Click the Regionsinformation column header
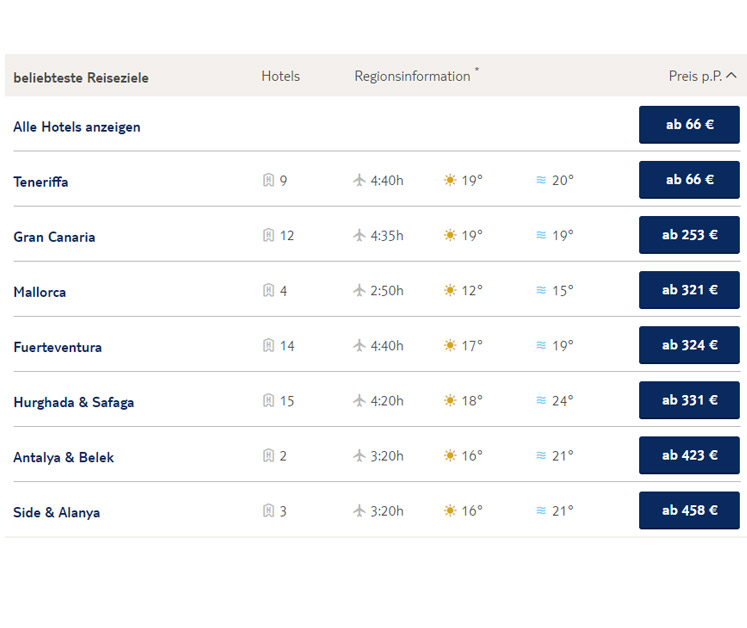747x628 pixels. [412, 76]
